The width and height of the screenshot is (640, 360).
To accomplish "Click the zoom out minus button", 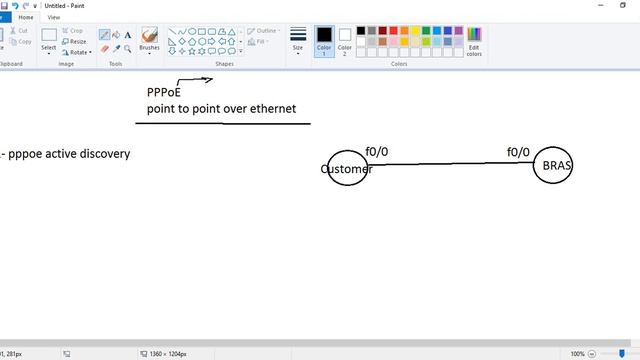I will [x=592, y=354].
